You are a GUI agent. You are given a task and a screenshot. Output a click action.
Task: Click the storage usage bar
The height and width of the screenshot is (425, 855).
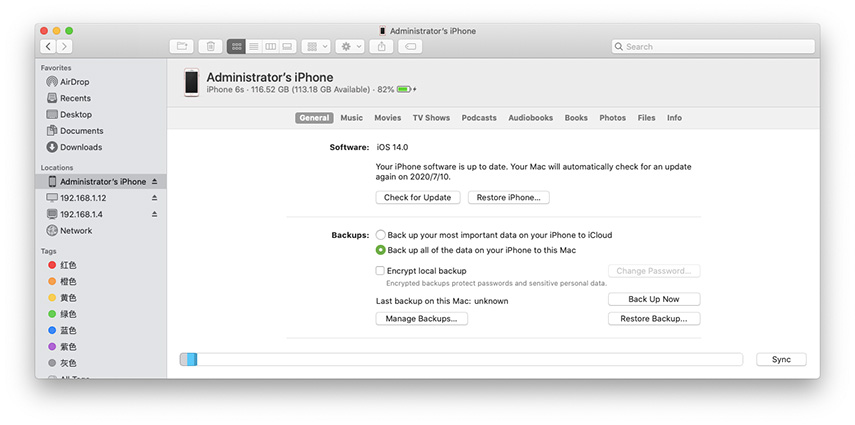coord(461,360)
